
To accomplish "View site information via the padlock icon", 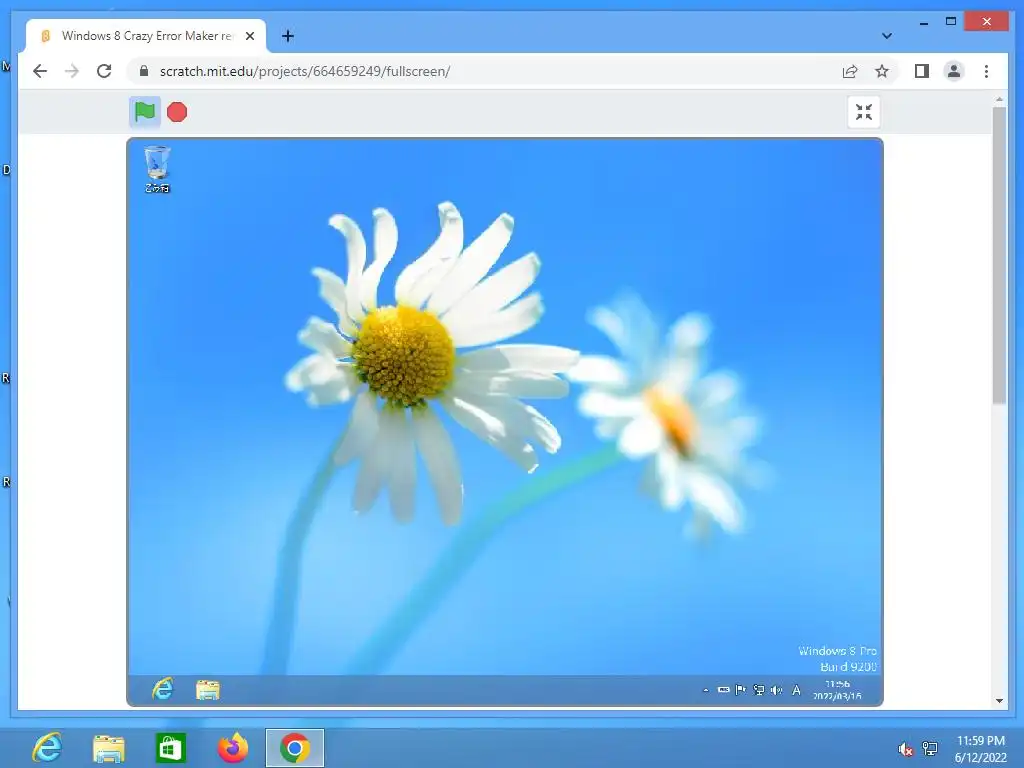I will point(144,71).
